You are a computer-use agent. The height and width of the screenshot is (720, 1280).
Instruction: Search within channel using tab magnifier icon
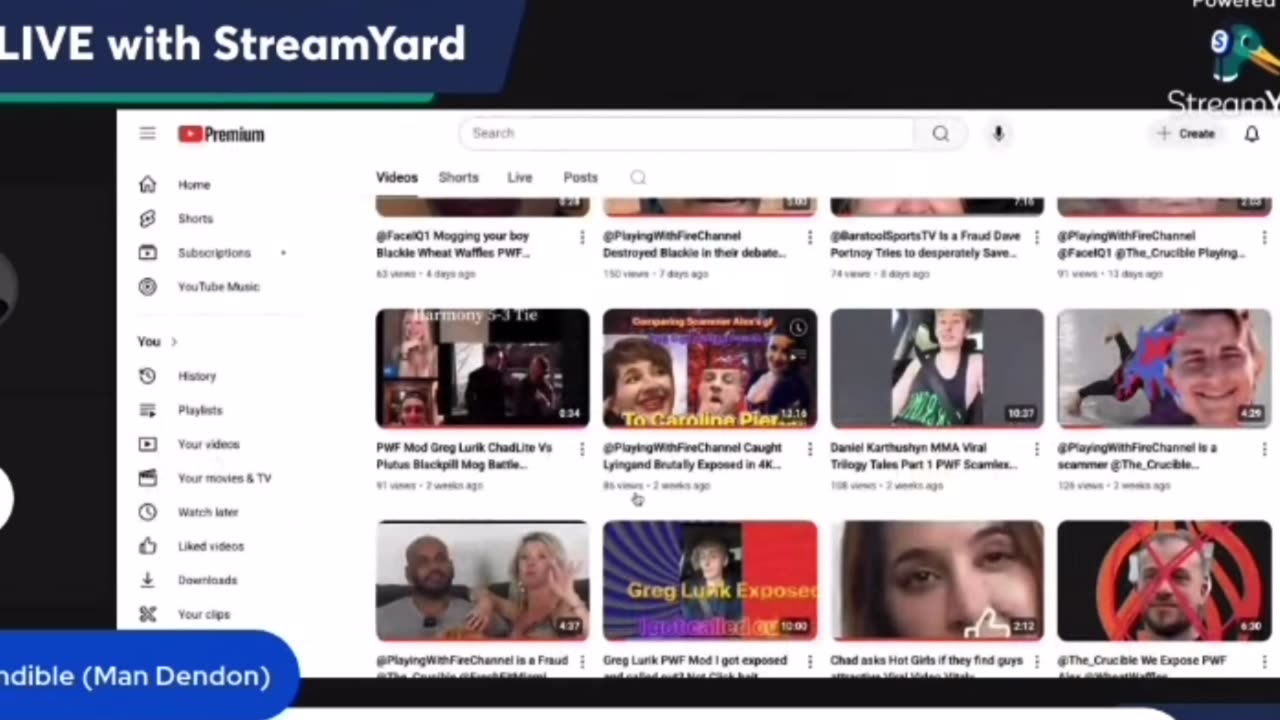point(638,178)
